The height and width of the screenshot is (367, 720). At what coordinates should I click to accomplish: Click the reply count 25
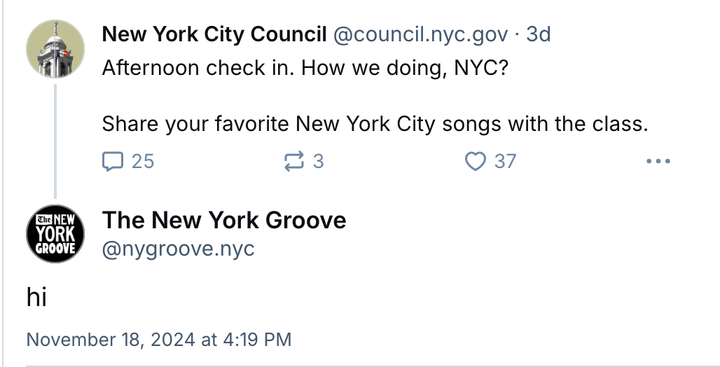(x=143, y=161)
